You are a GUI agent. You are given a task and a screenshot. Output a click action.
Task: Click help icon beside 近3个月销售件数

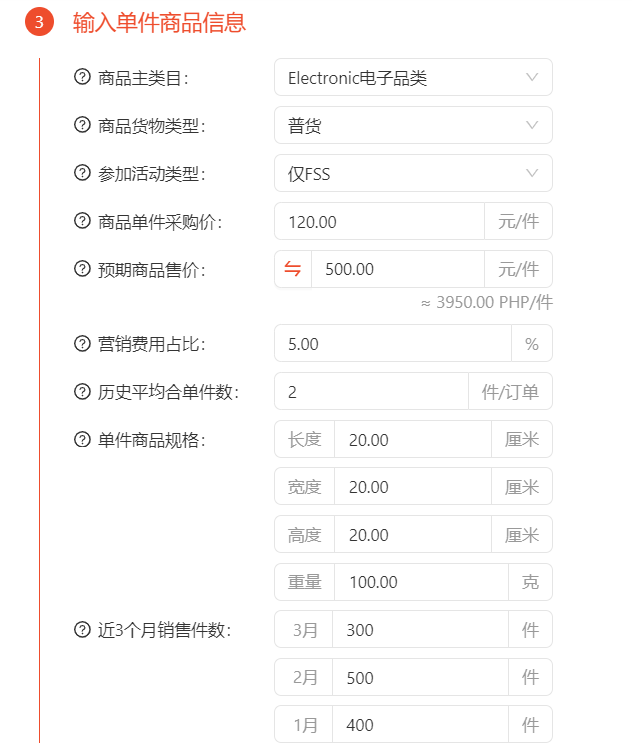(82, 630)
